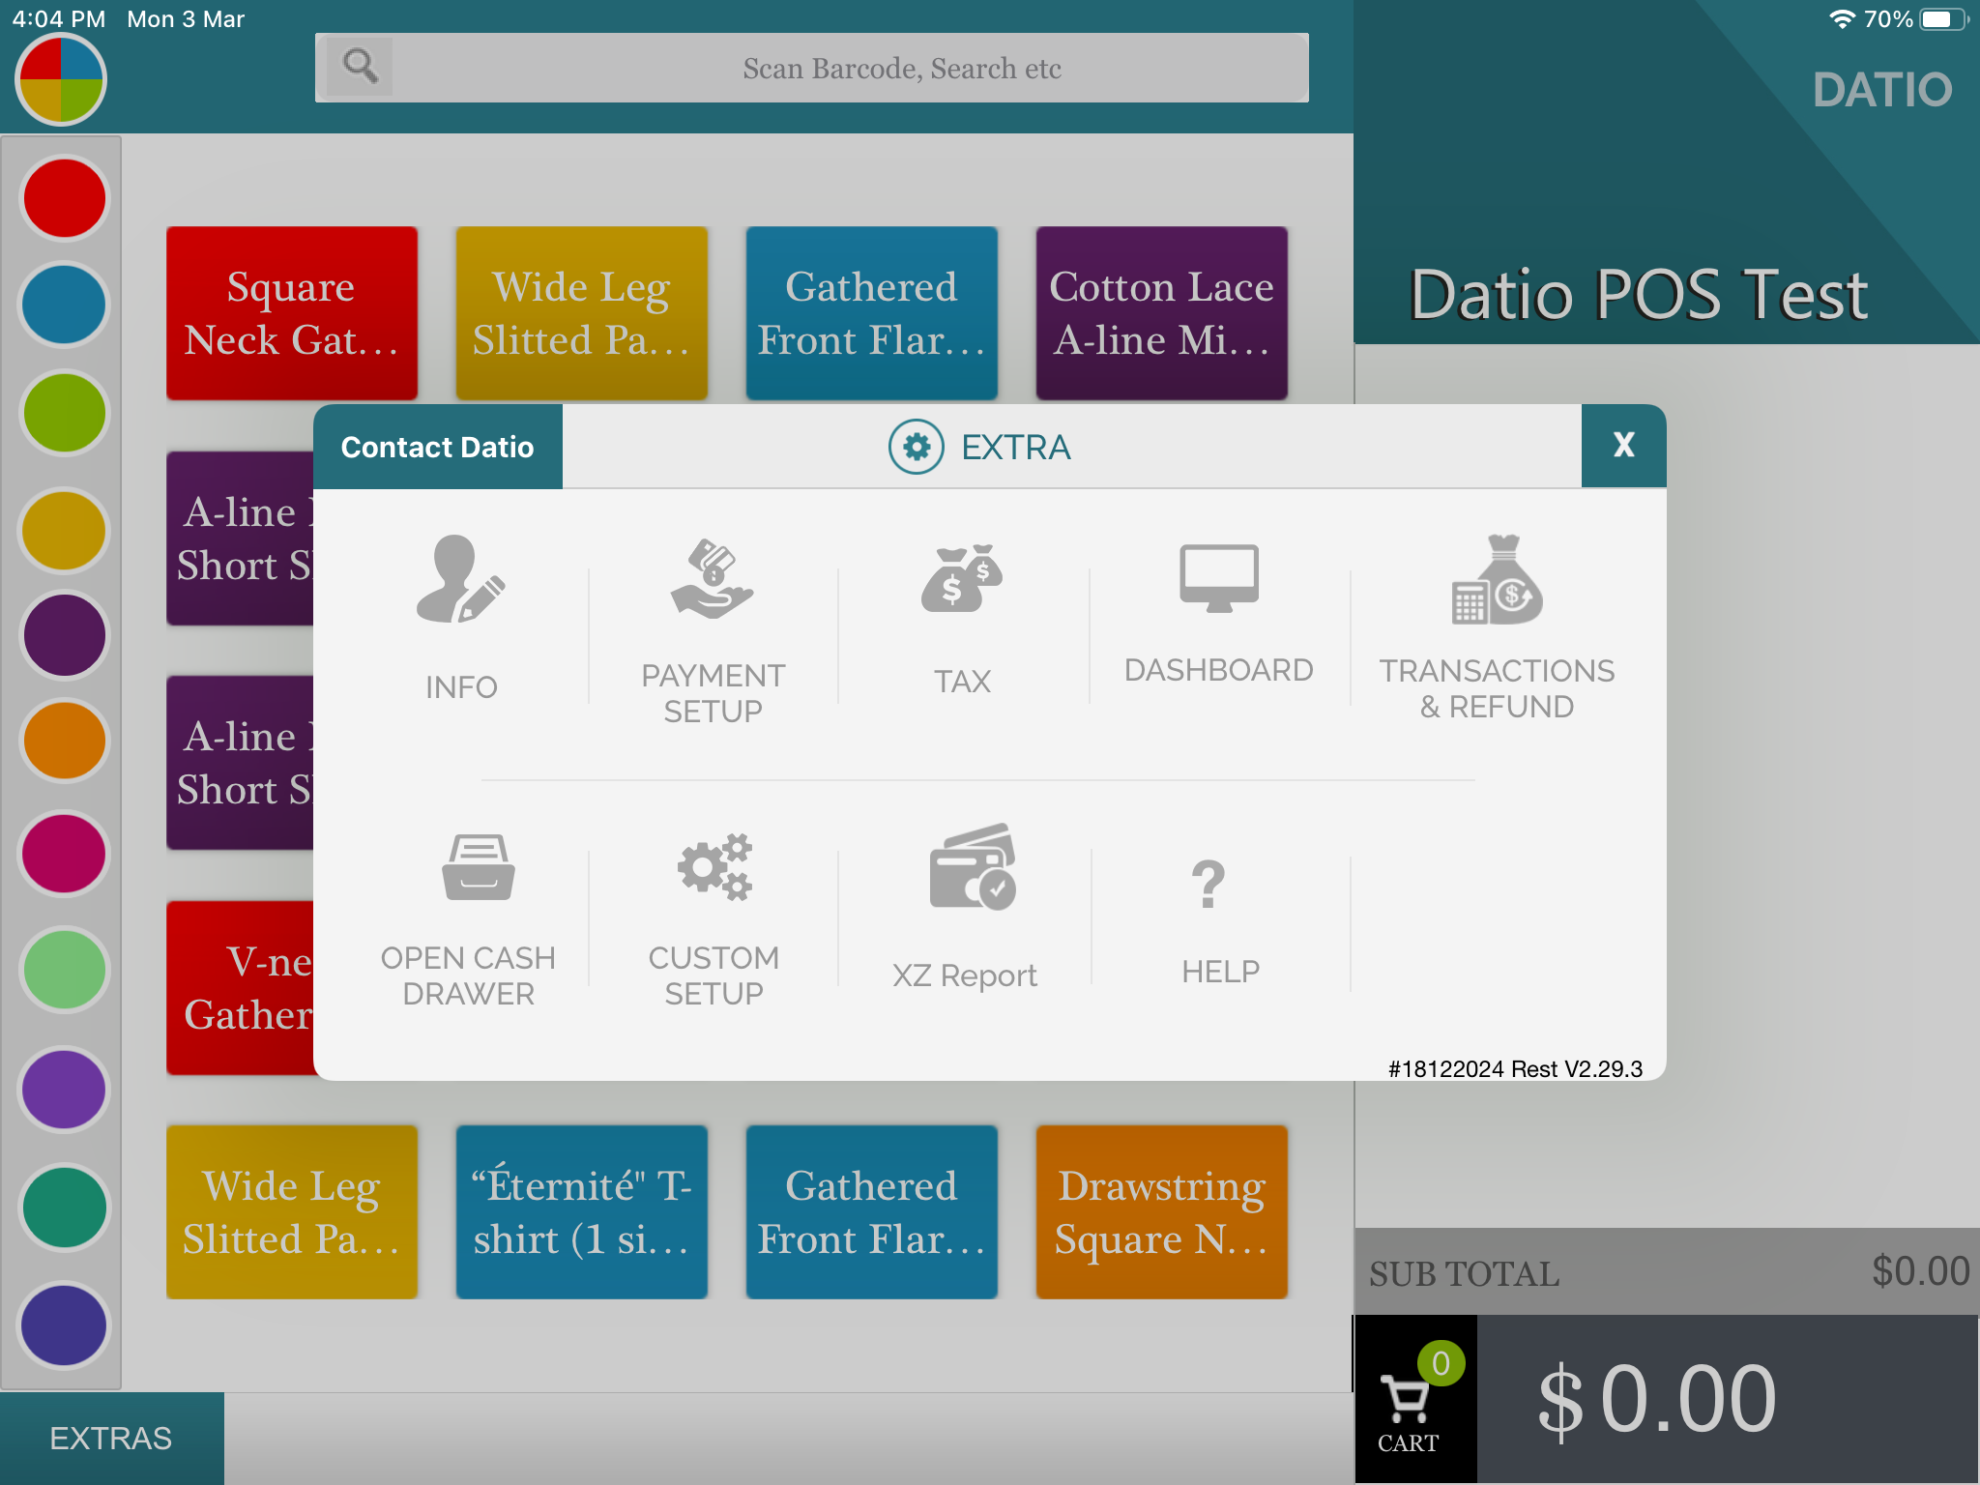1980x1485 pixels.
Task: Close the EXTRA dialog
Action: pyautogui.click(x=1623, y=446)
